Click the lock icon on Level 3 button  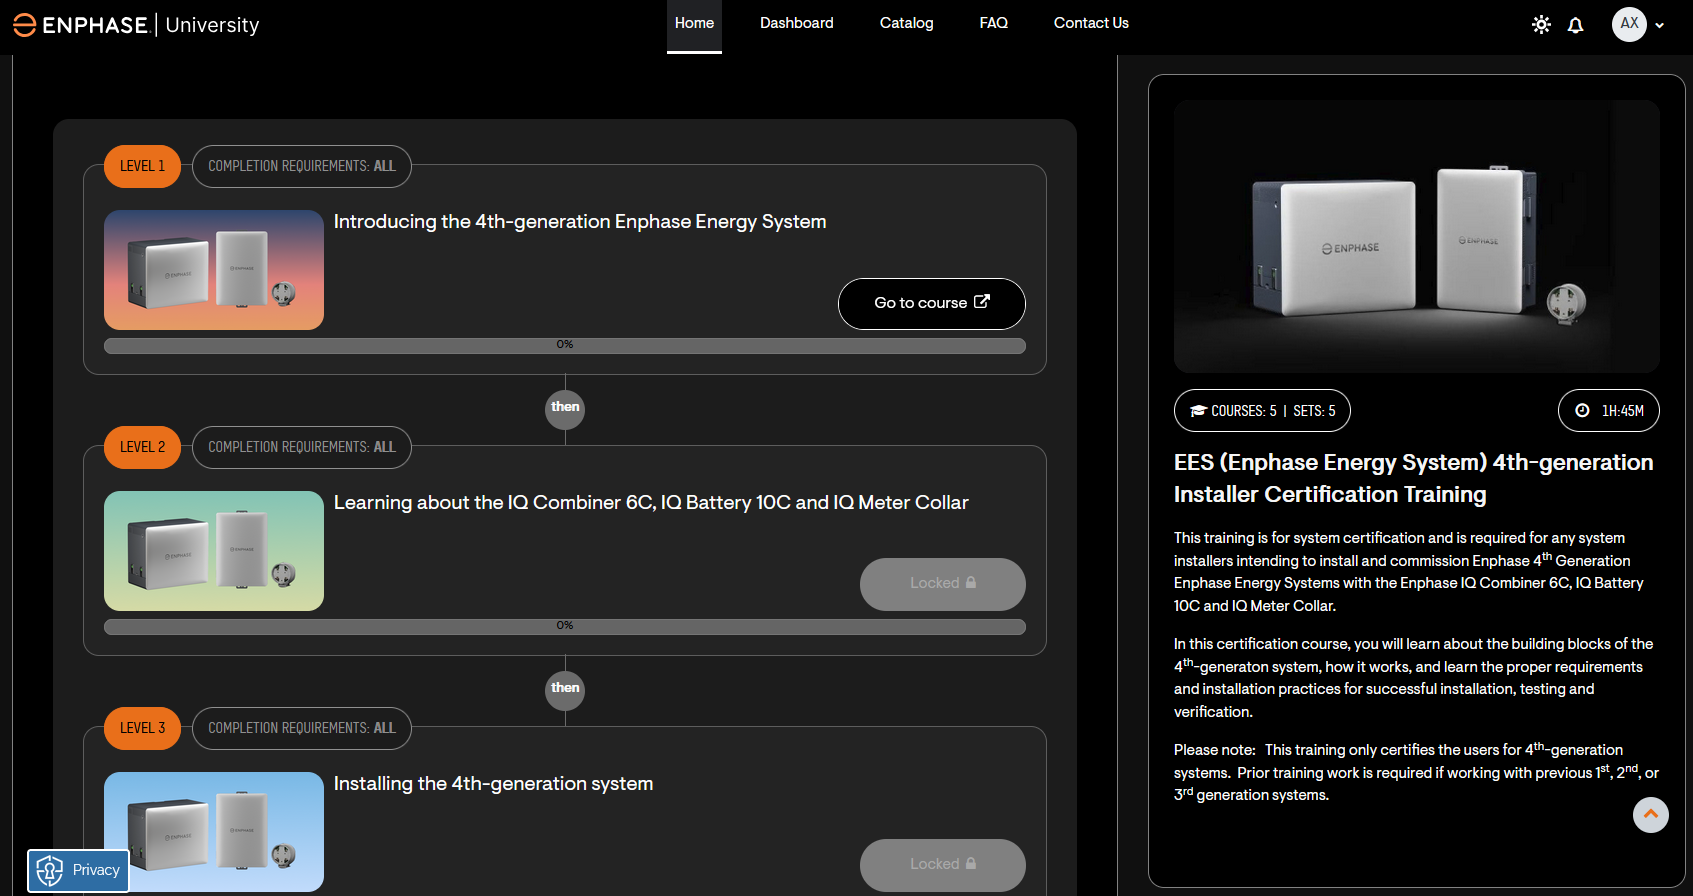970,863
